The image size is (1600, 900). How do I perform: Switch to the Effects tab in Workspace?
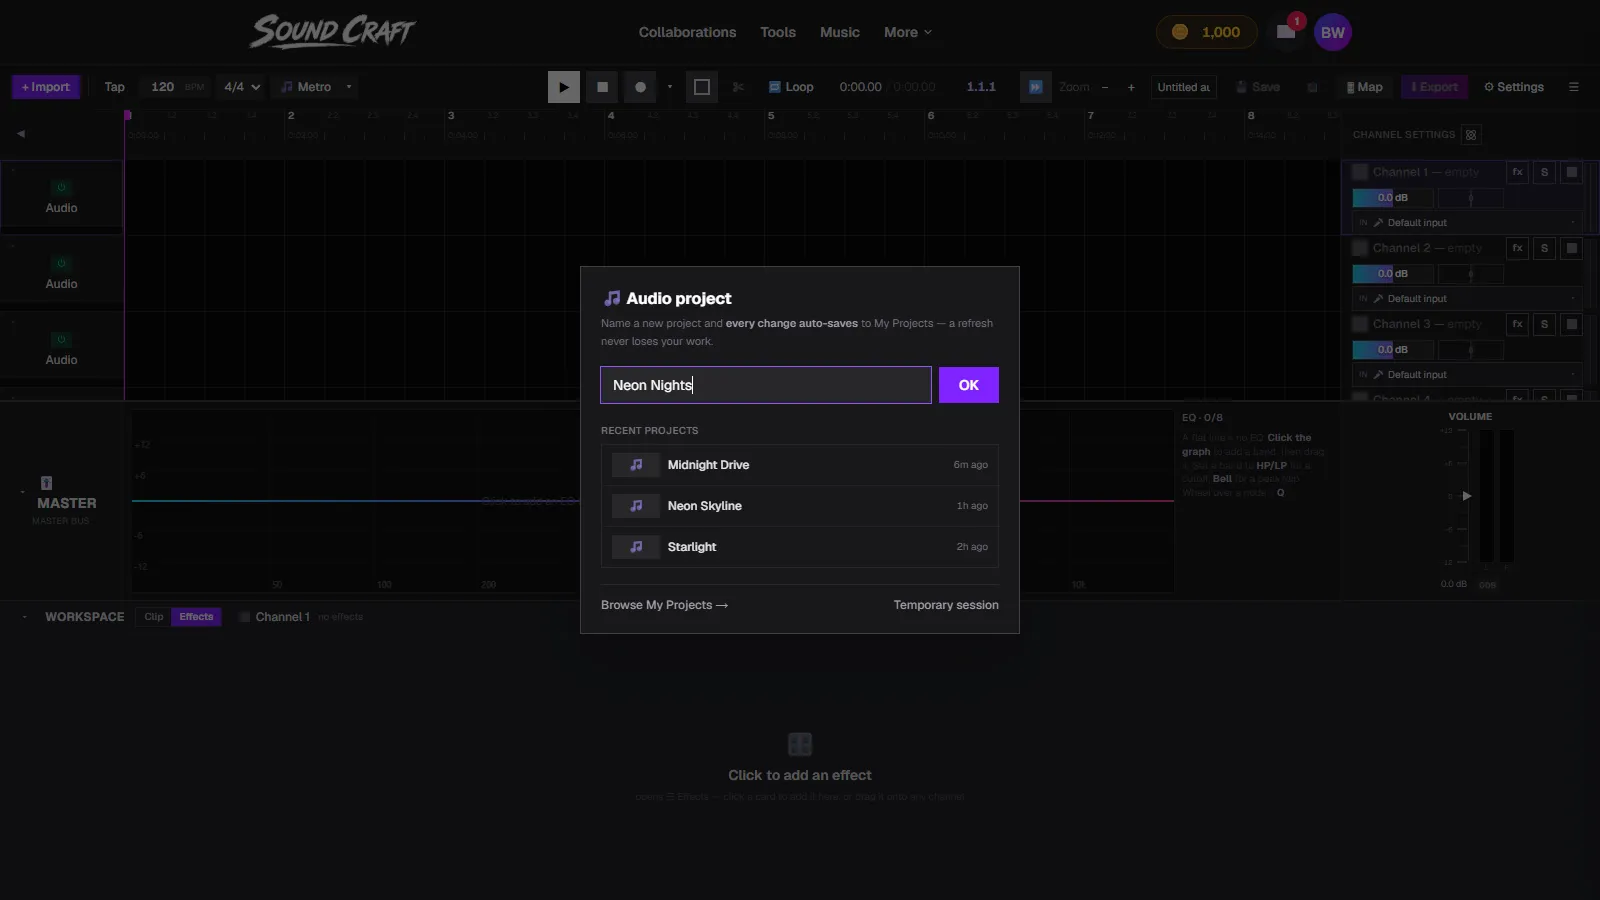click(x=196, y=617)
